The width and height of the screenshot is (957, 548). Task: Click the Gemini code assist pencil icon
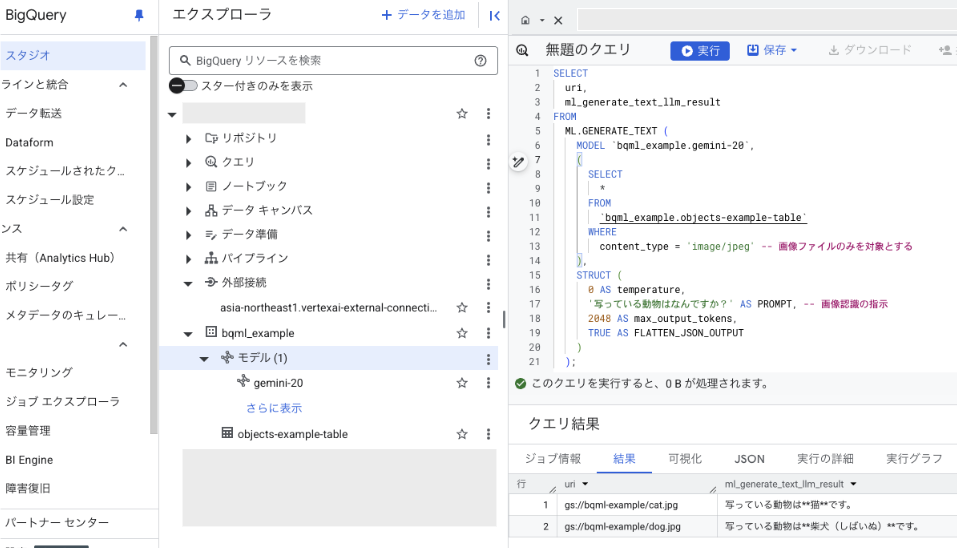(x=518, y=162)
